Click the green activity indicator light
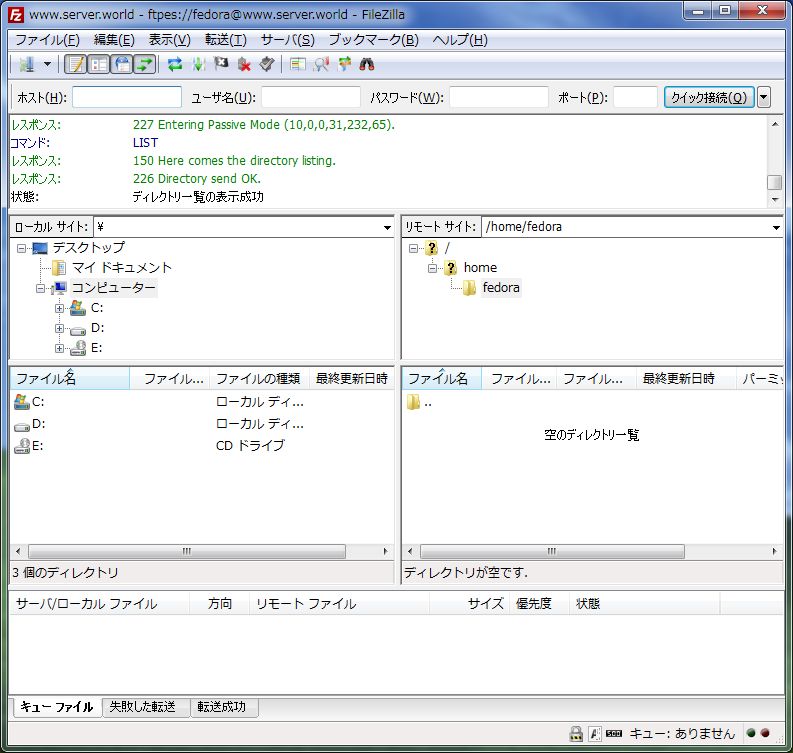Screen dimensions: 793x753 pyautogui.click(x=751, y=733)
